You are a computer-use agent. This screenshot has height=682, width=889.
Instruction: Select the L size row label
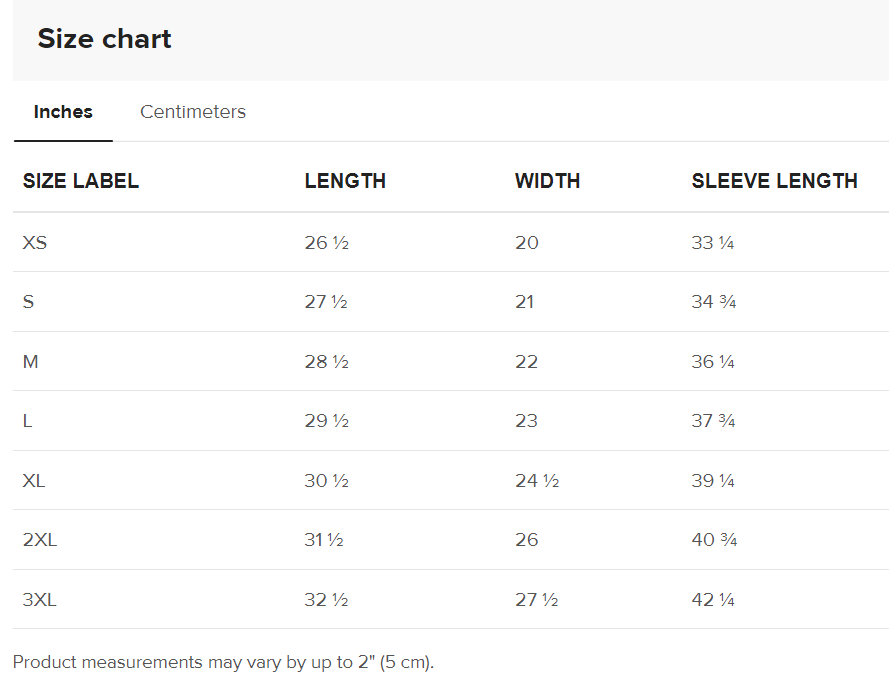27,421
